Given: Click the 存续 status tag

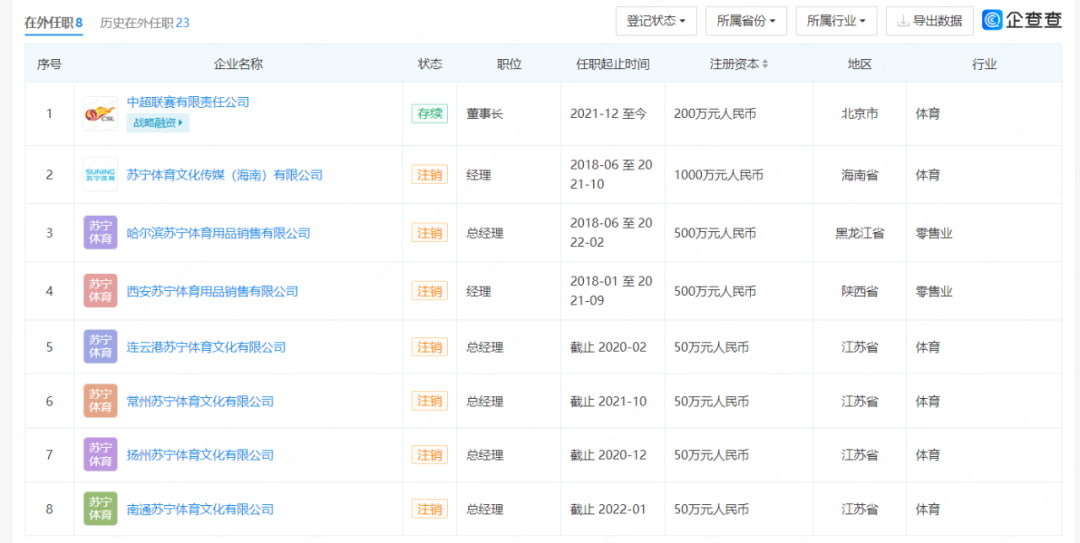Looking at the screenshot, I should click(x=430, y=114).
